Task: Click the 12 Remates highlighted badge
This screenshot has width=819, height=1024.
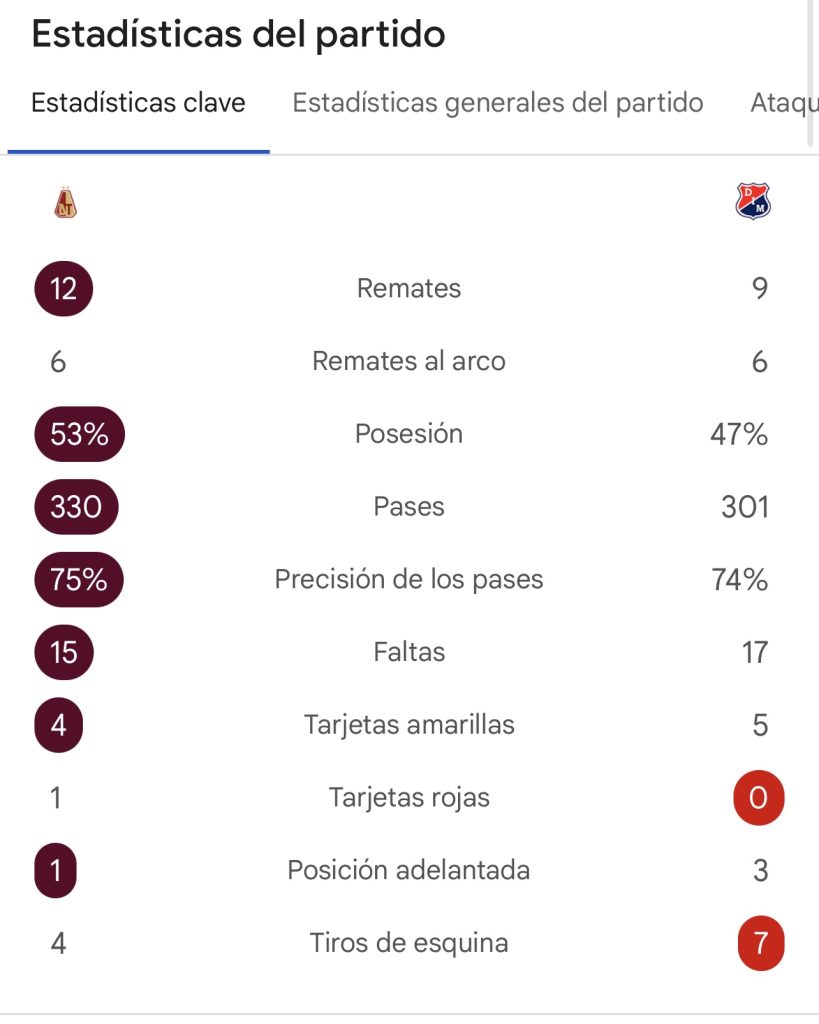Action: [63, 289]
